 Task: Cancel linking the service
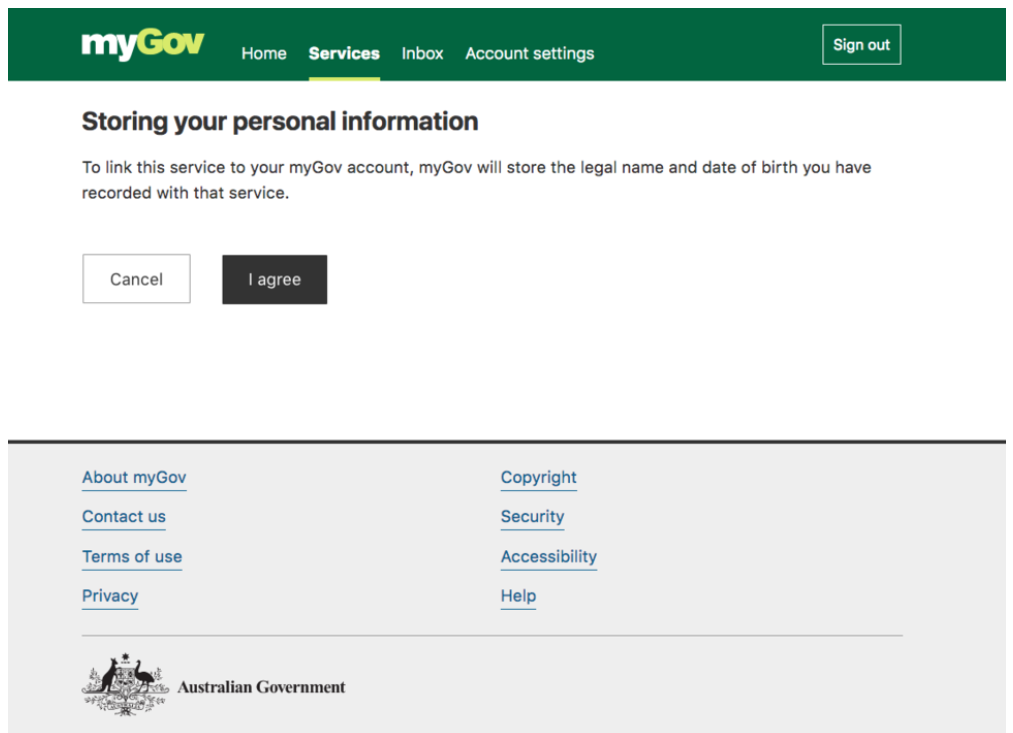pyautogui.click(x=136, y=279)
